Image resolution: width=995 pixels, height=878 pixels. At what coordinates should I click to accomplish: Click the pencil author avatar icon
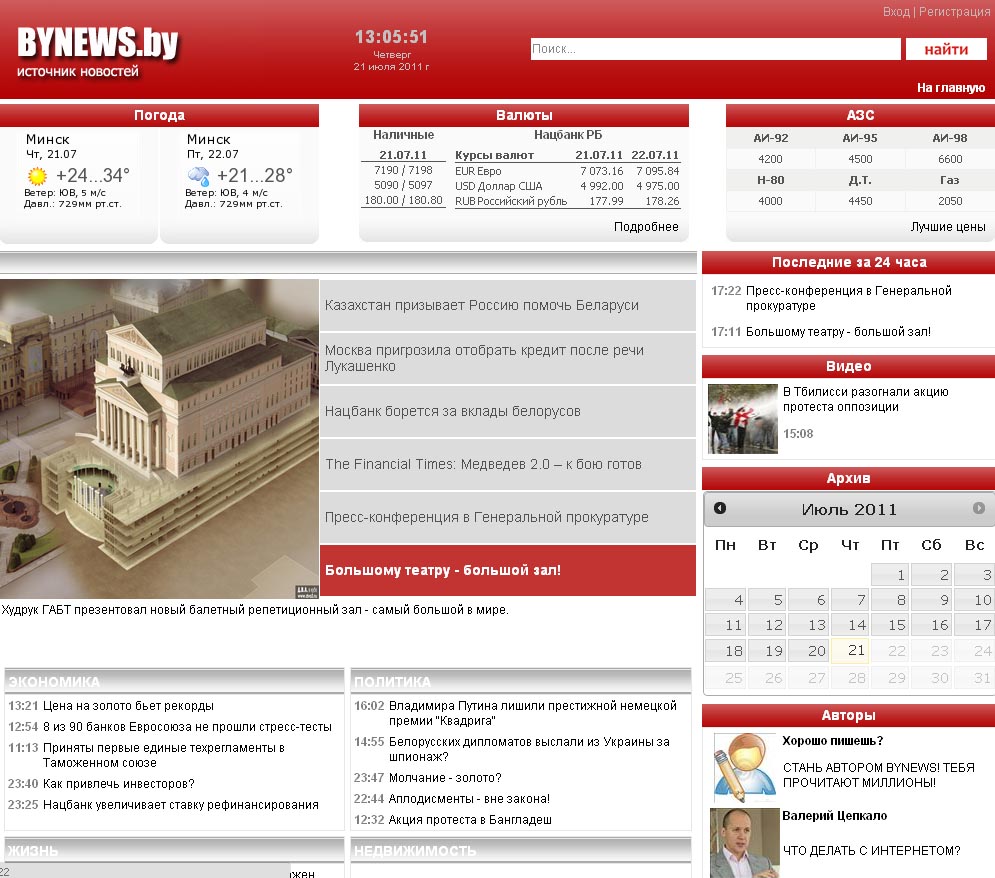tap(744, 768)
